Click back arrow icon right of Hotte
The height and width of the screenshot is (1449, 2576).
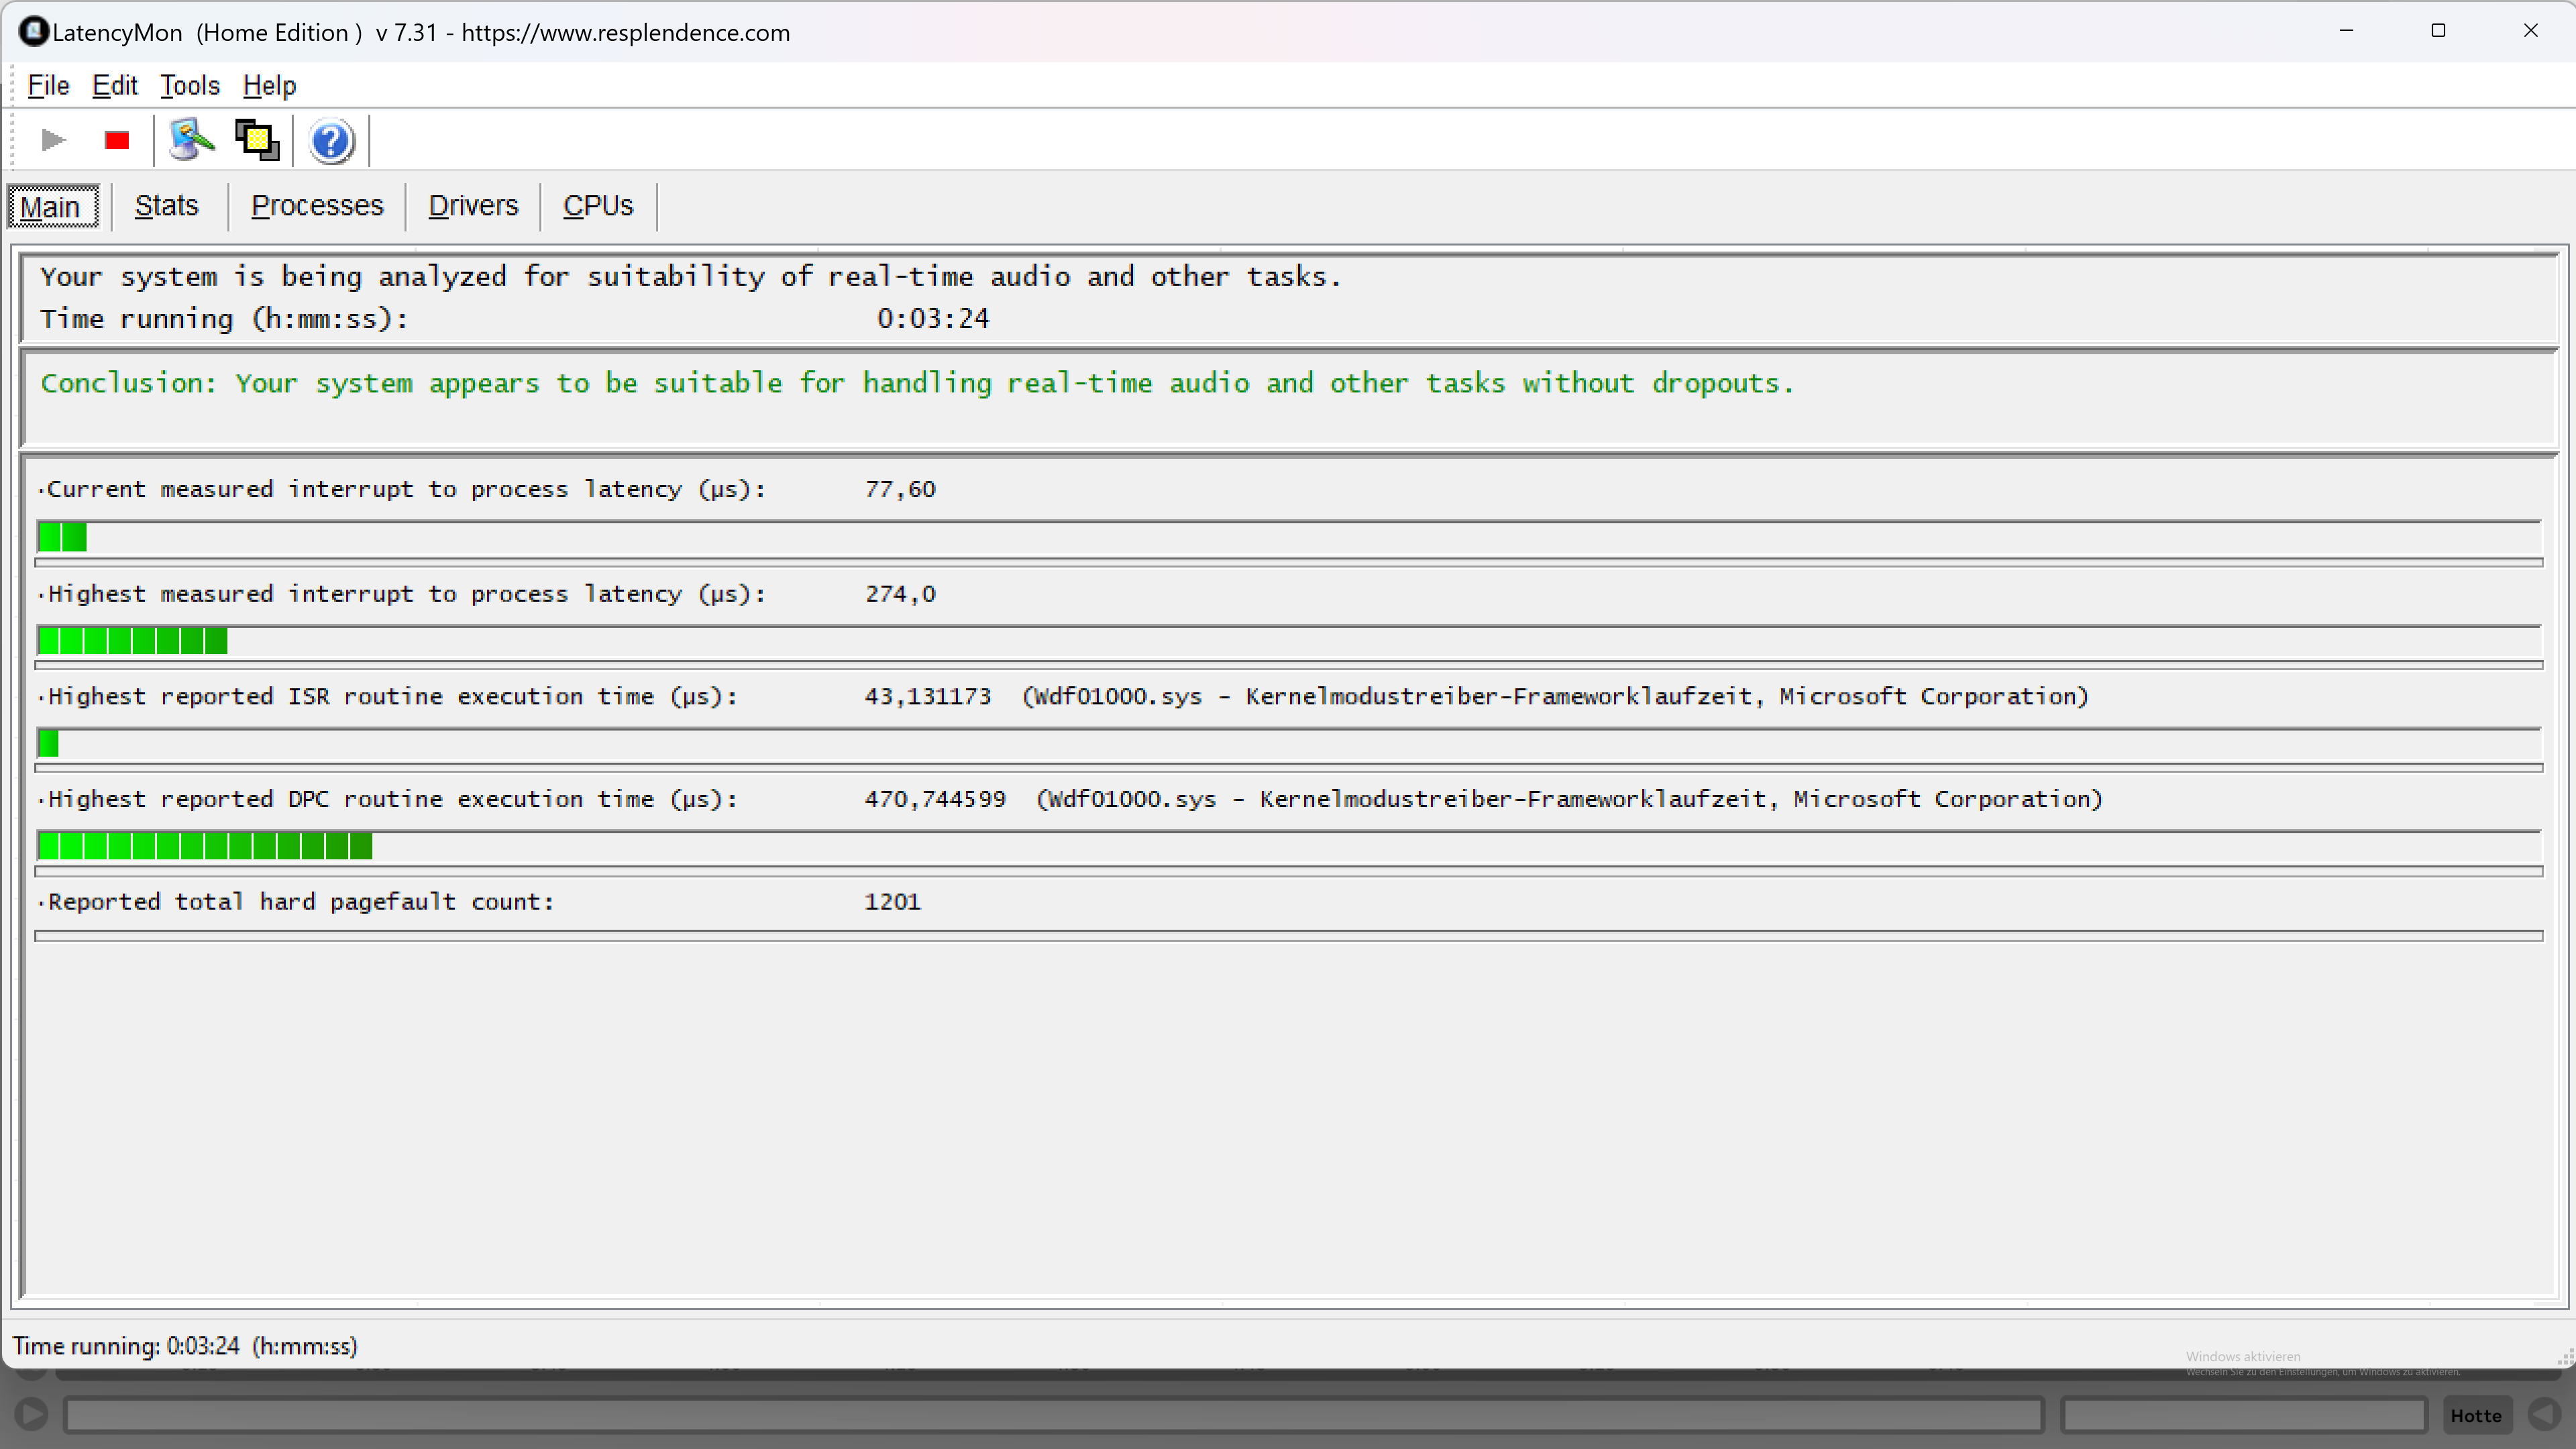tap(2545, 1415)
